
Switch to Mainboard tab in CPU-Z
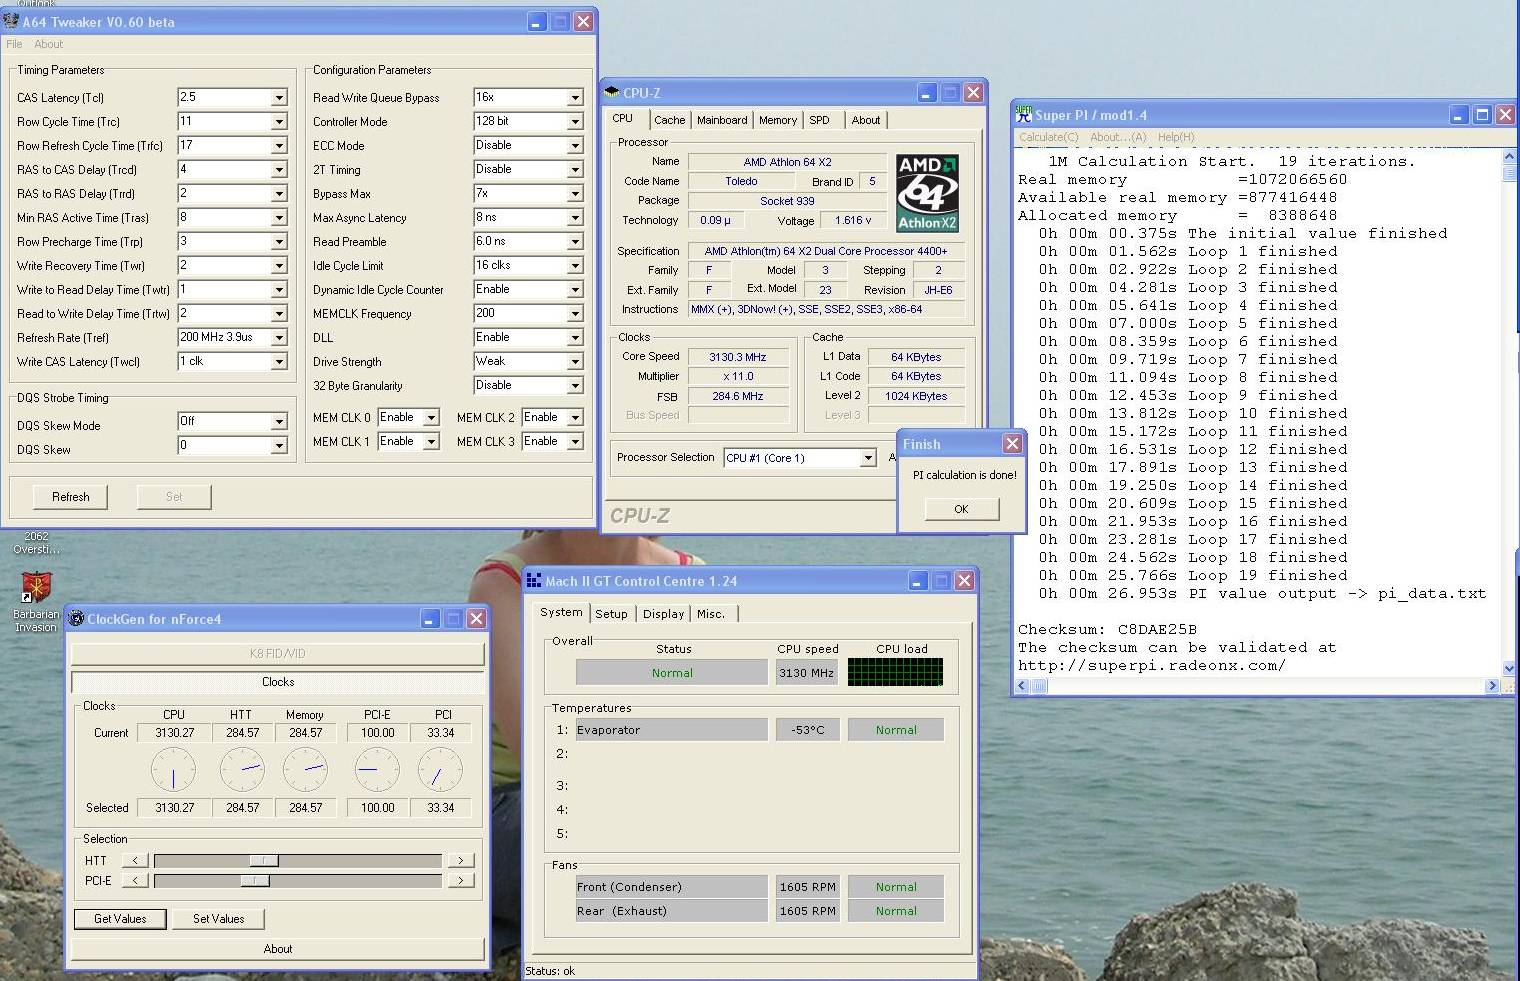coord(722,120)
